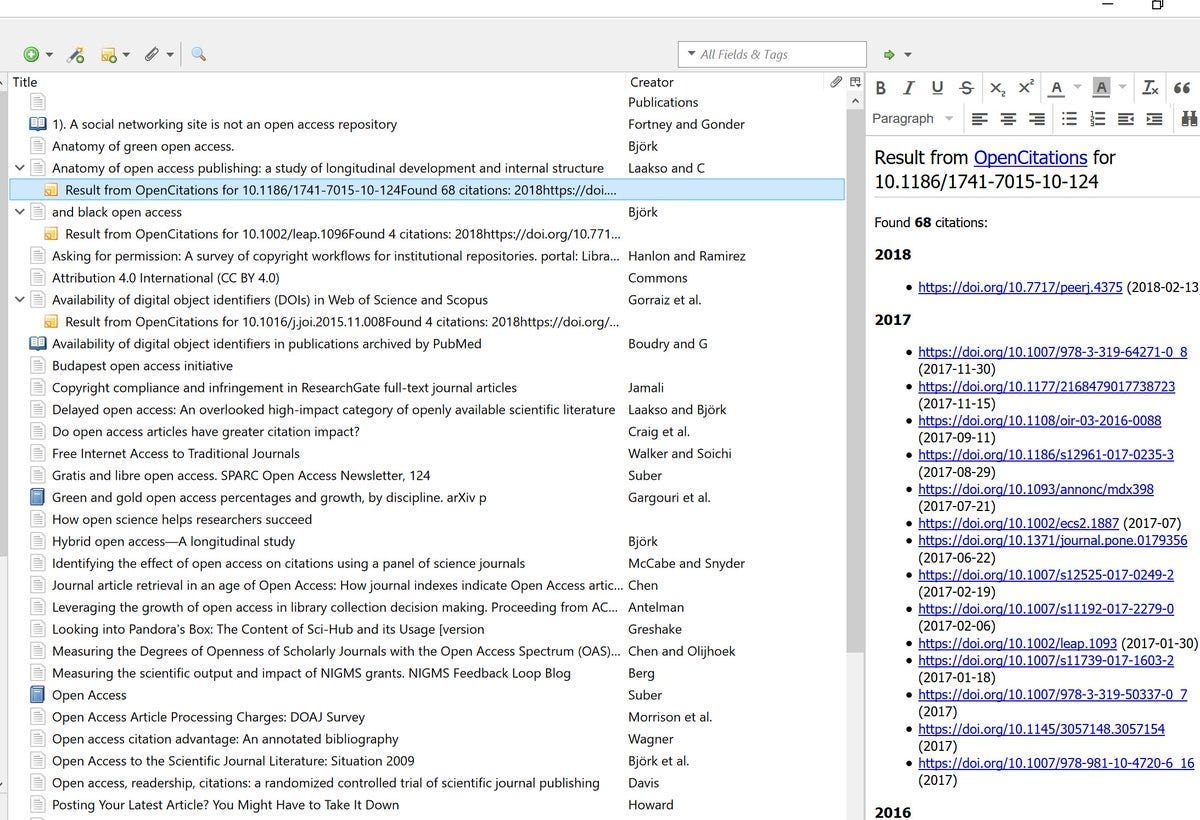
Task: Insert a bulleted list
Action: coord(1069,119)
